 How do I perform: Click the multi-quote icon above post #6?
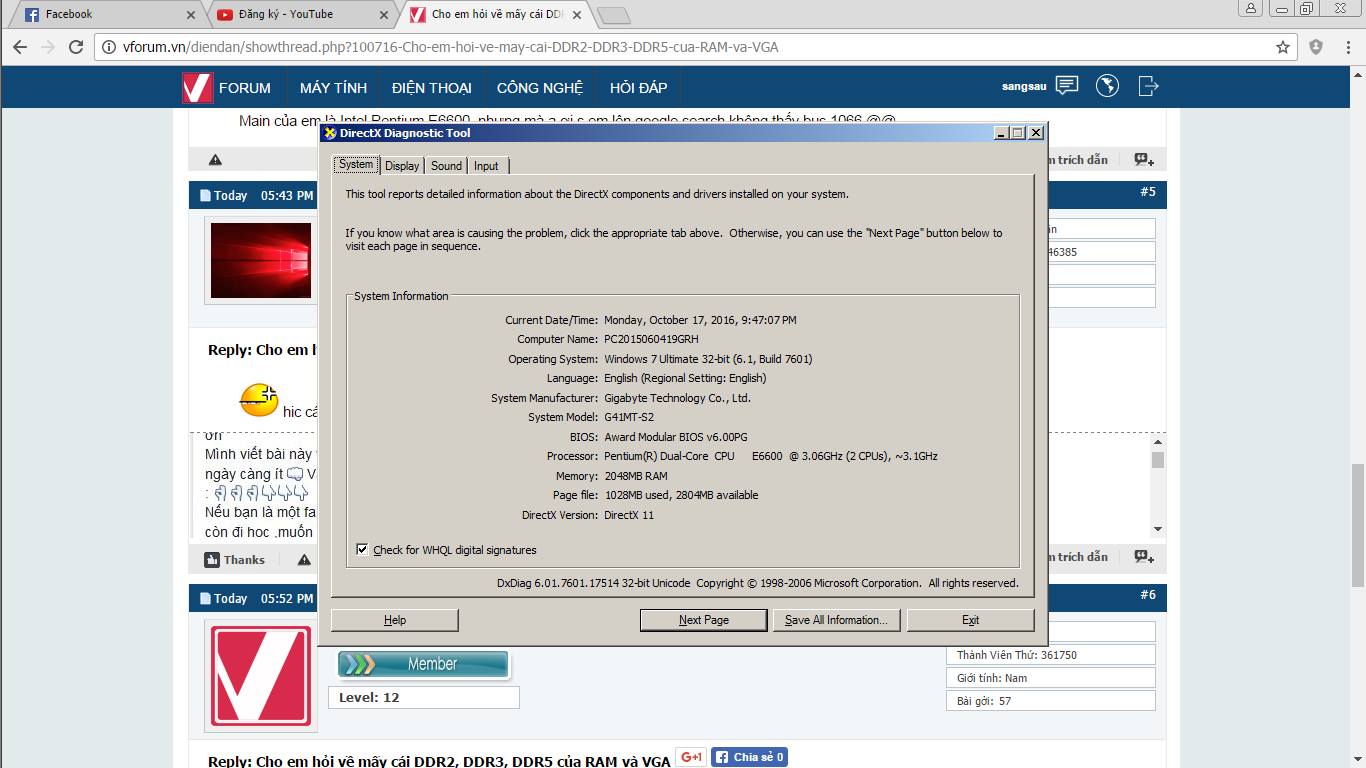[x=1144, y=557]
